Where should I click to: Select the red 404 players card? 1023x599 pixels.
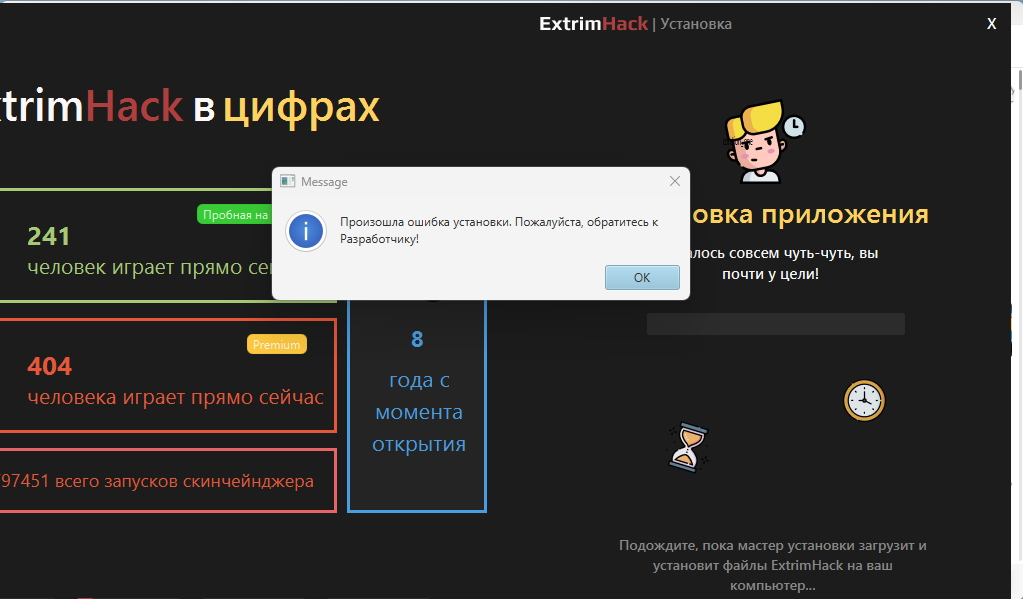(x=167, y=376)
